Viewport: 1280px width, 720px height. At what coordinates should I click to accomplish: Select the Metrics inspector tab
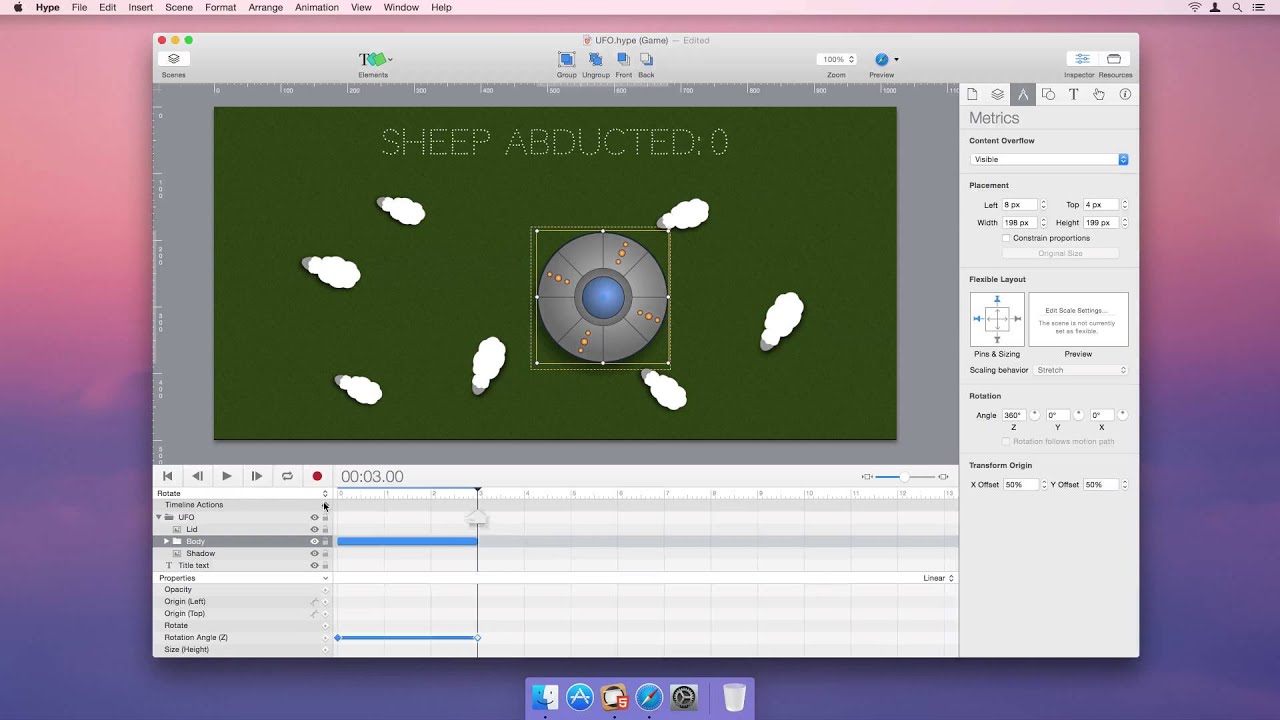pyautogui.click(x=1022, y=94)
